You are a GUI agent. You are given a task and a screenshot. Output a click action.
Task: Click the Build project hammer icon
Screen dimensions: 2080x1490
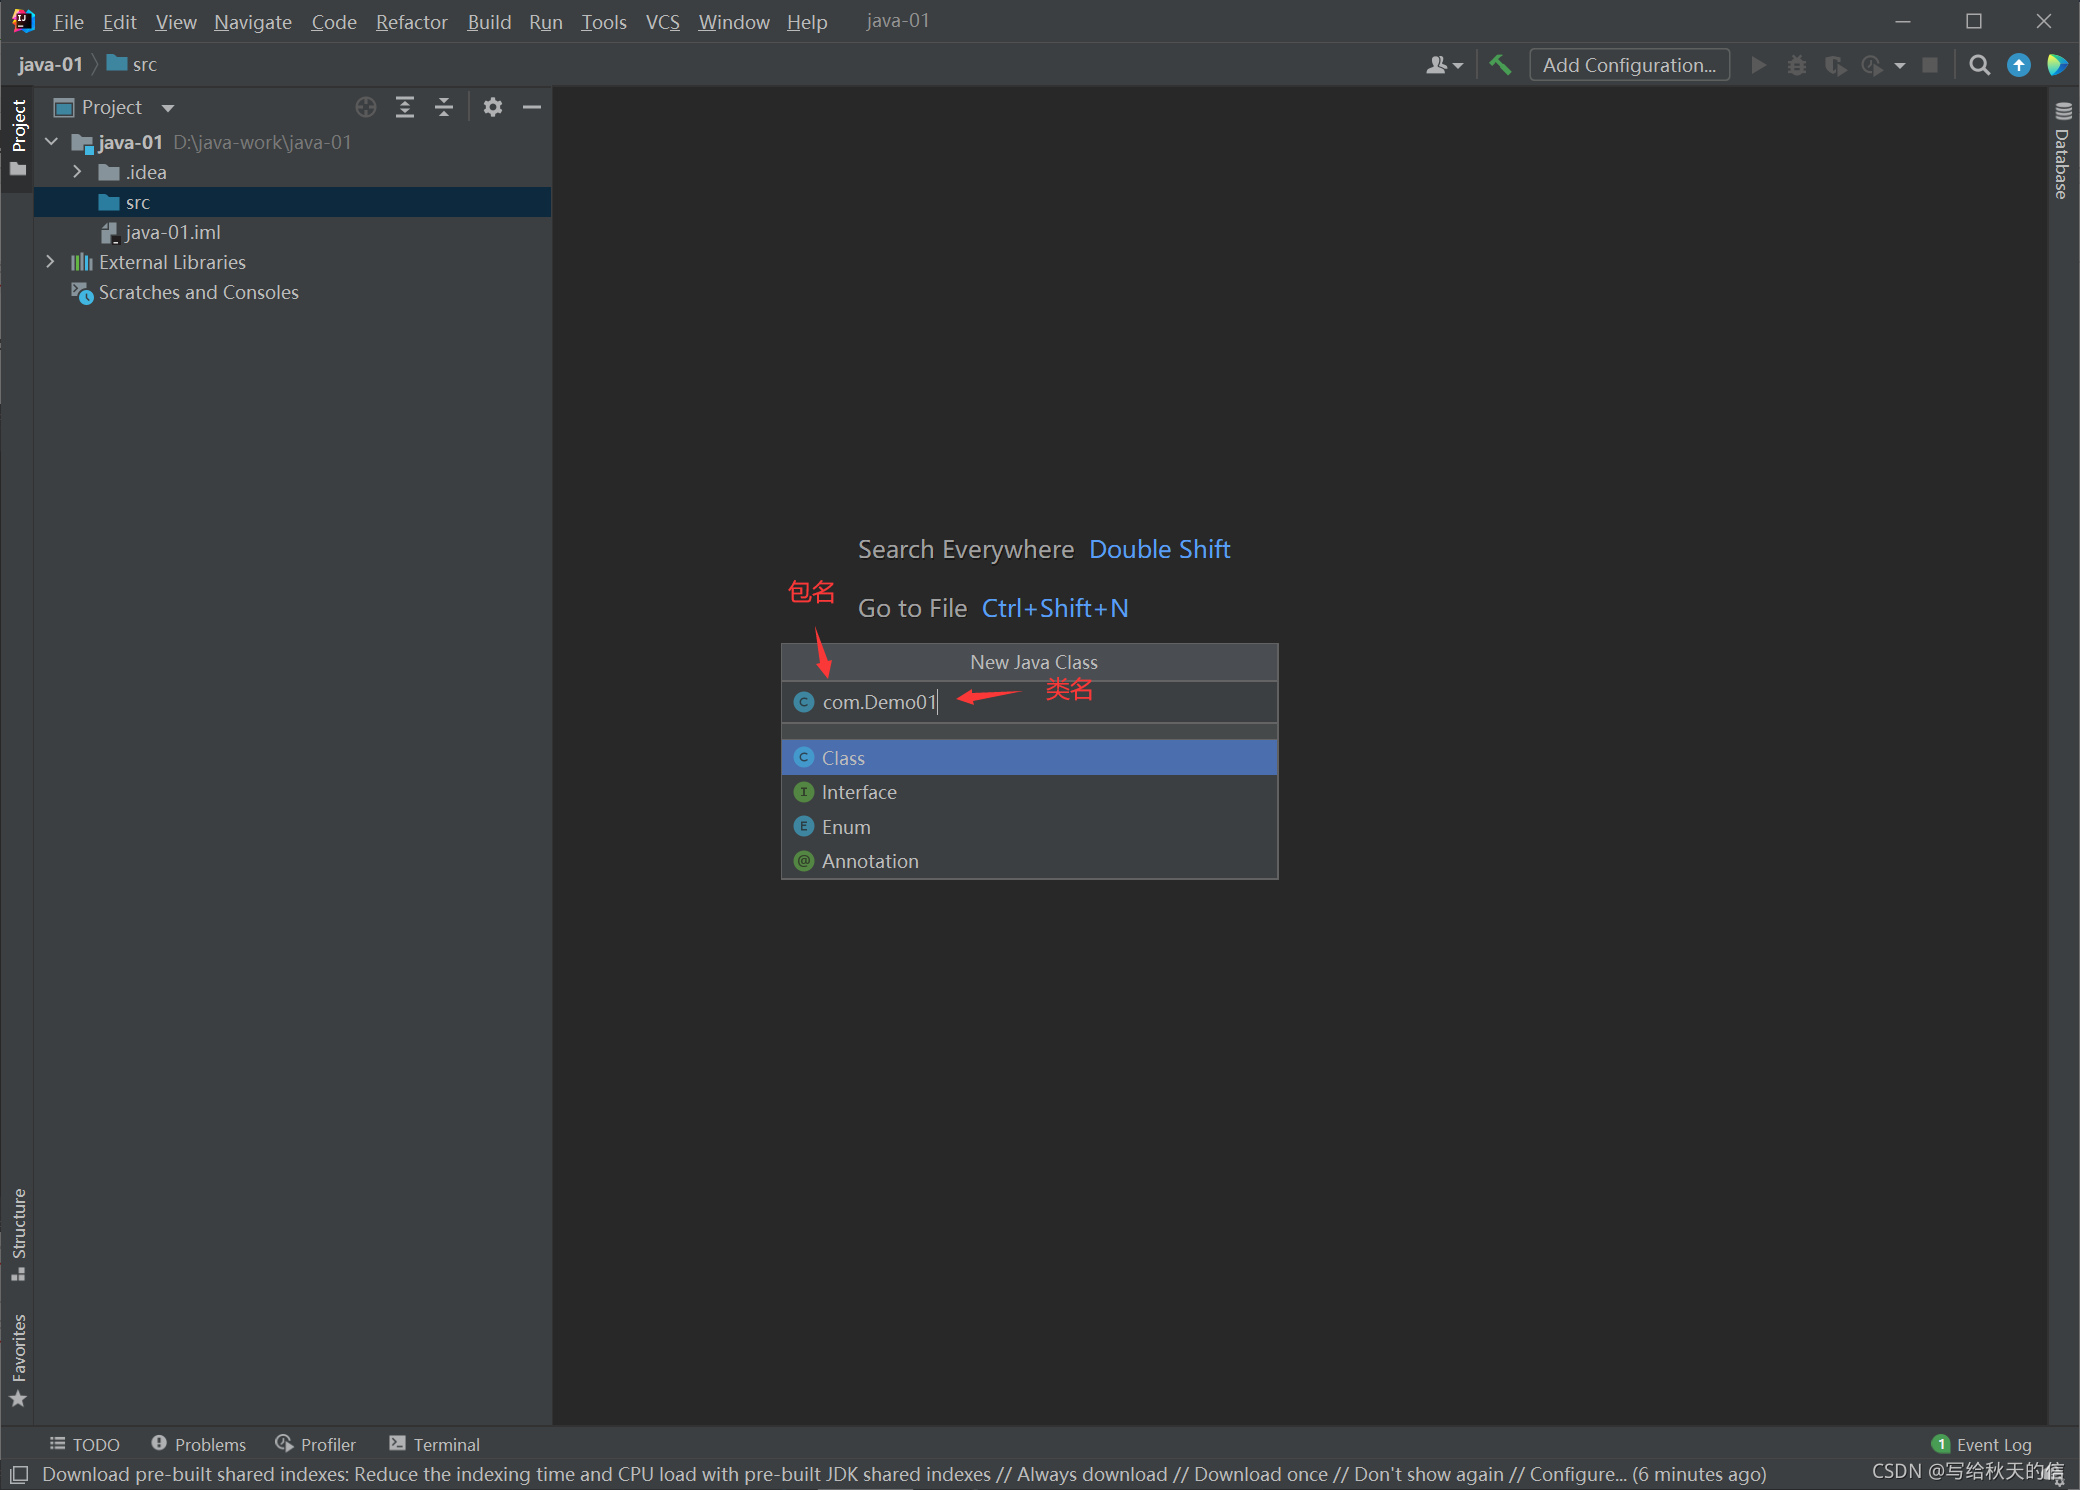click(x=1499, y=65)
